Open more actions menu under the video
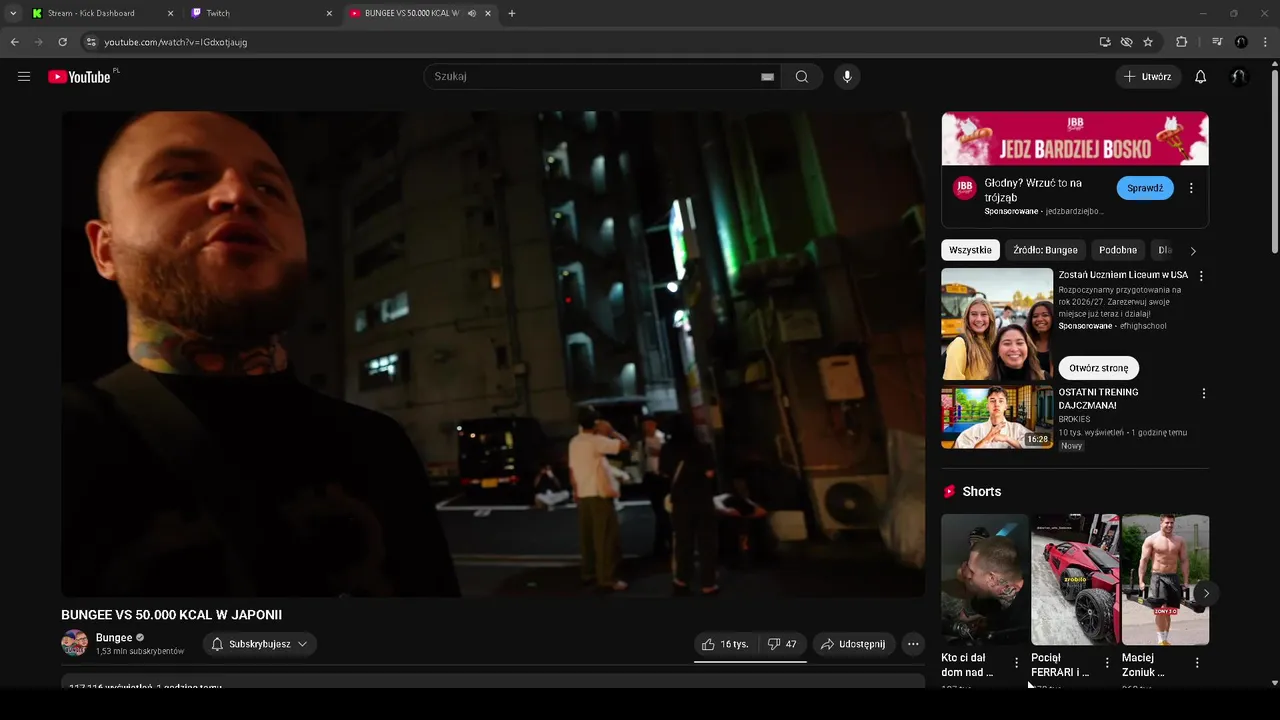This screenshot has height=720, width=1280. [x=913, y=644]
